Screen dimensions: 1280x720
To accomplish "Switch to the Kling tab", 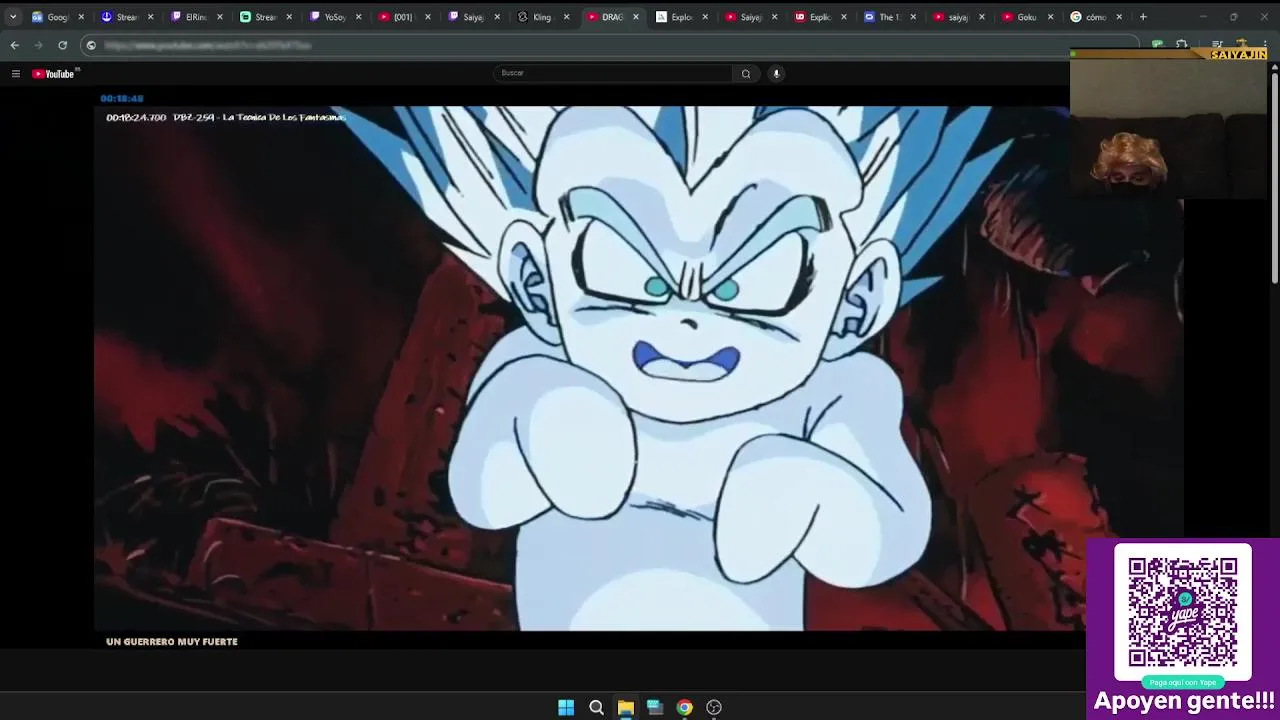I will (542, 17).
